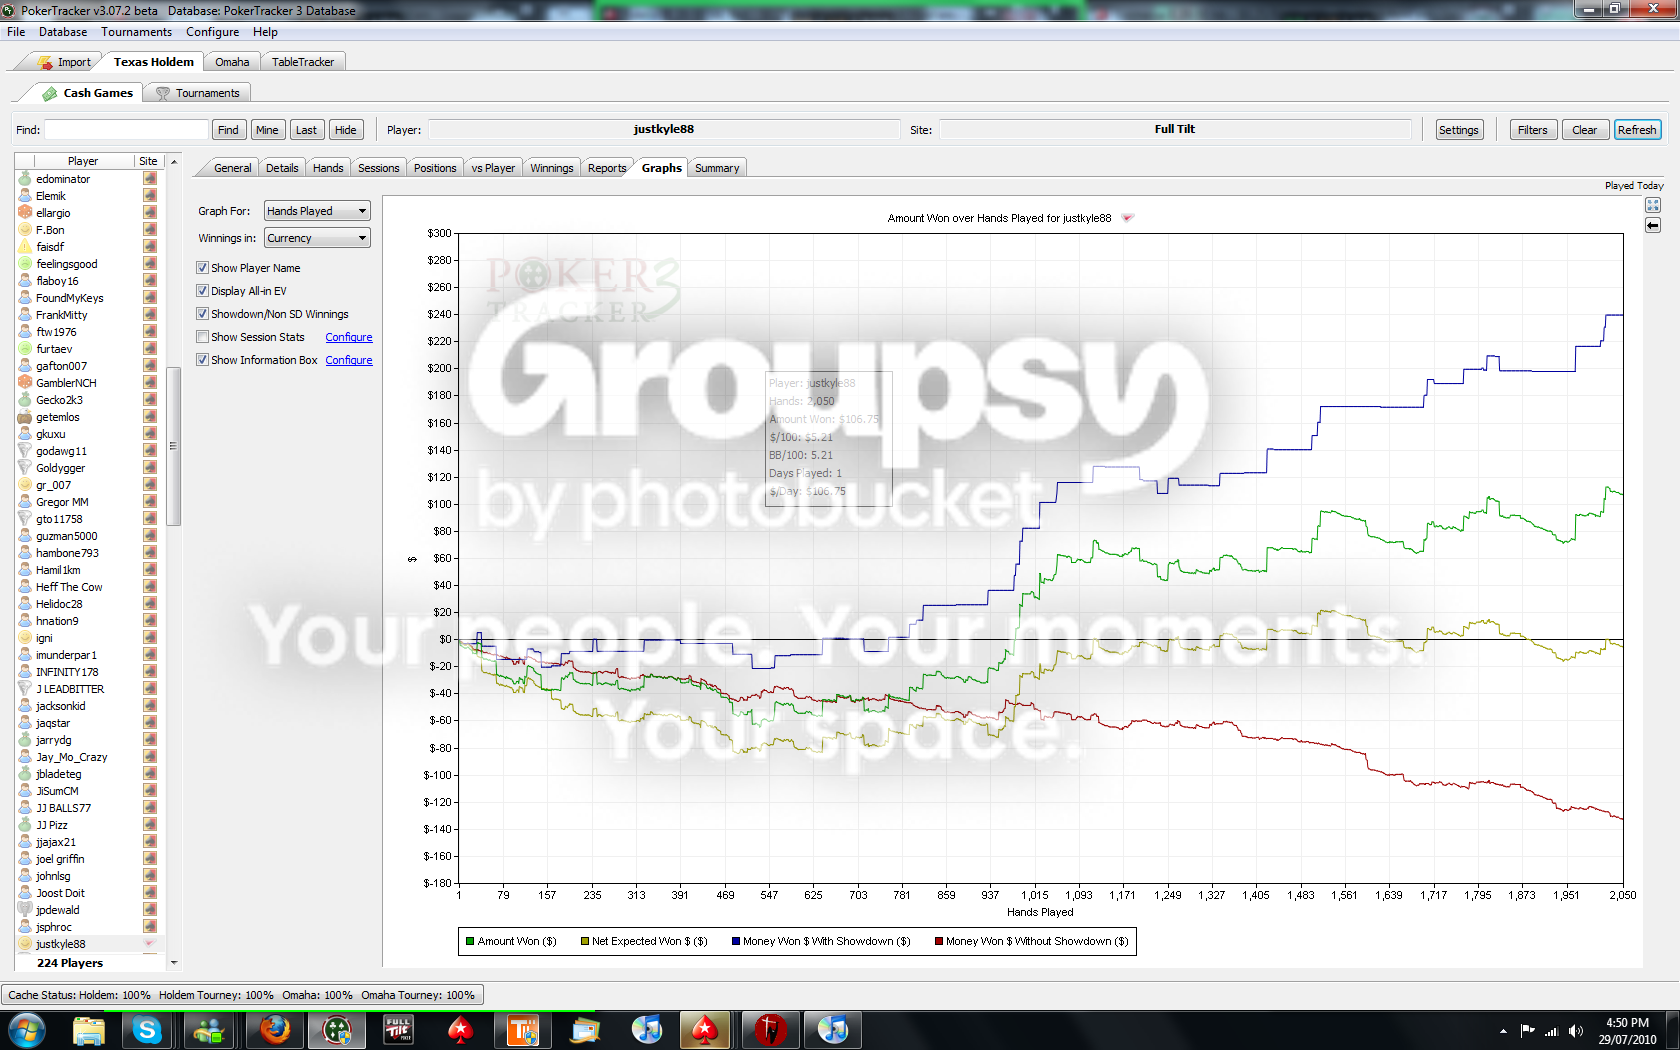The width and height of the screenshot is (1680, 1050).
Task: Launch Firefox from the taskbar
Action: 274,1030
